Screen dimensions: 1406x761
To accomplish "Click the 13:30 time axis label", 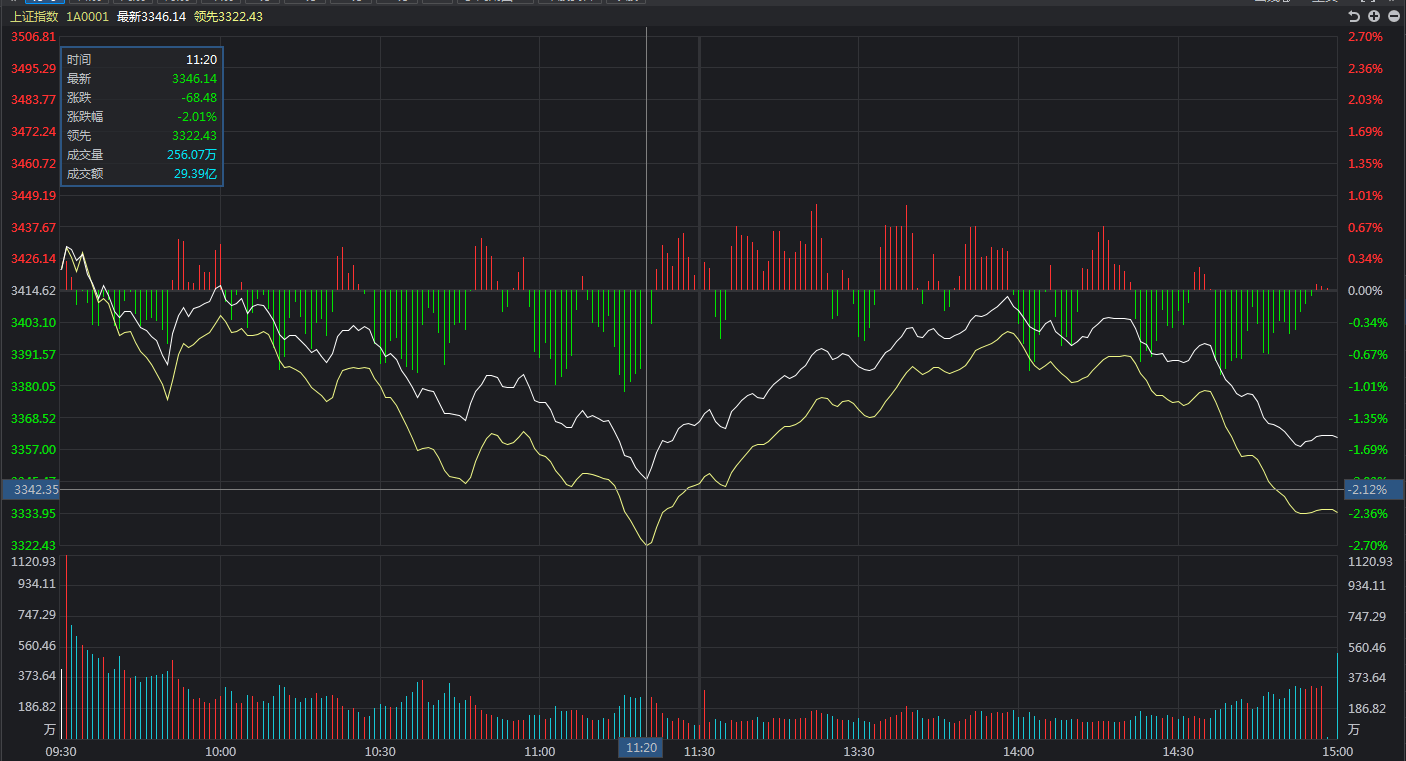I will [x=858, y=751].
